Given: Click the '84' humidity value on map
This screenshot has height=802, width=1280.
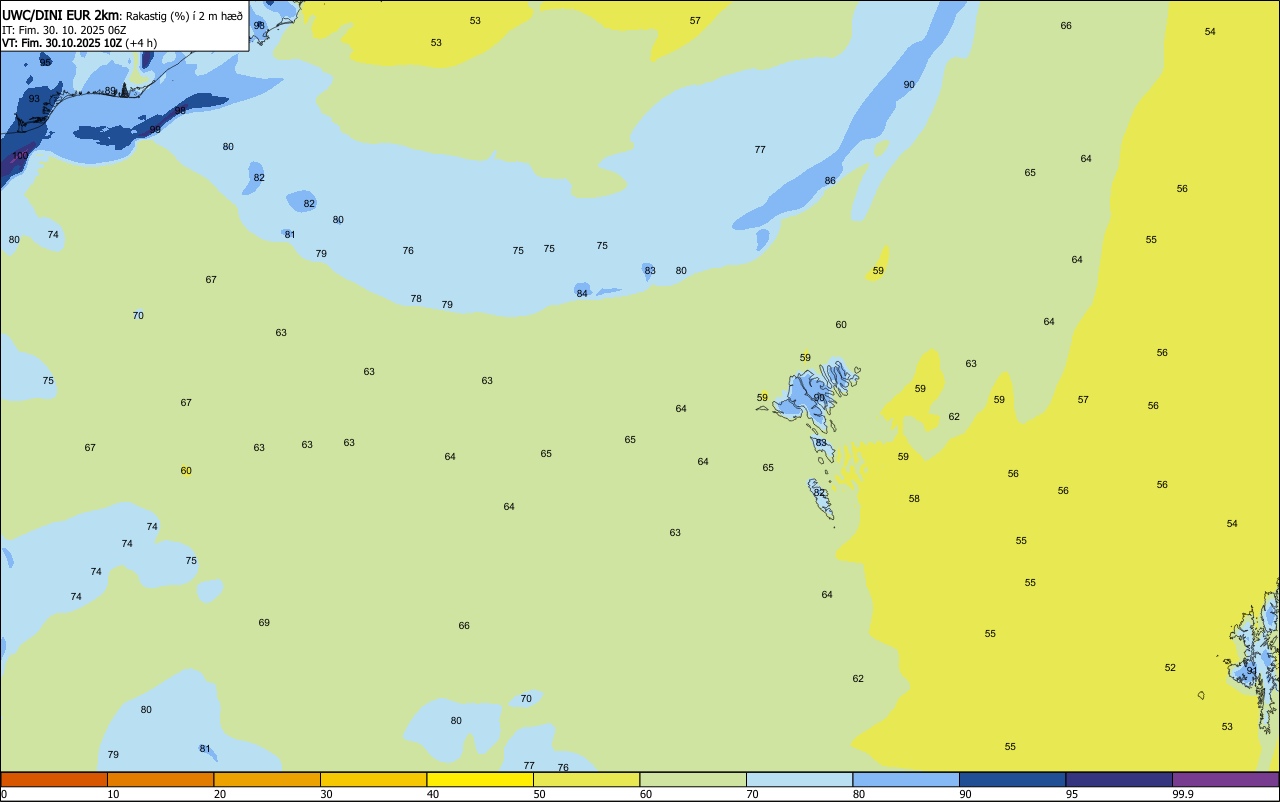Looking at the screenshot, I should [x=582, y=293].
